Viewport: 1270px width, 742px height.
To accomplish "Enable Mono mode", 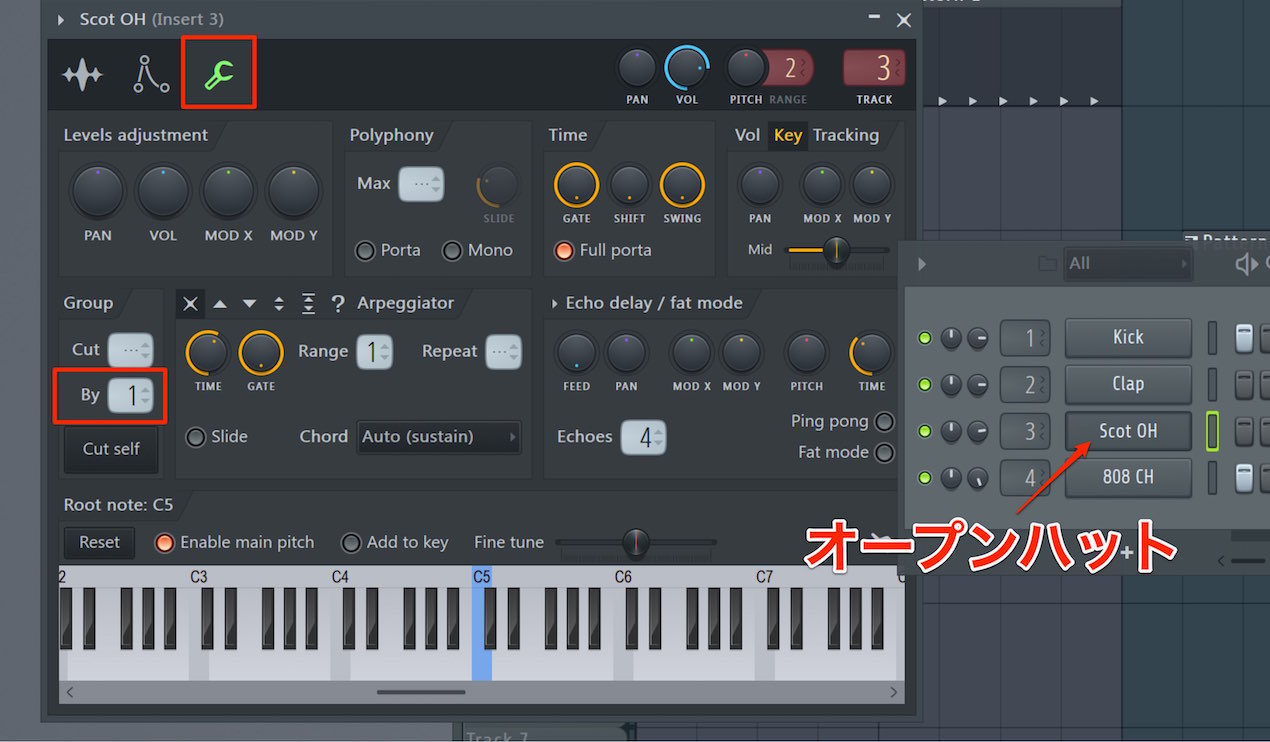I will [x=453, y=250].
